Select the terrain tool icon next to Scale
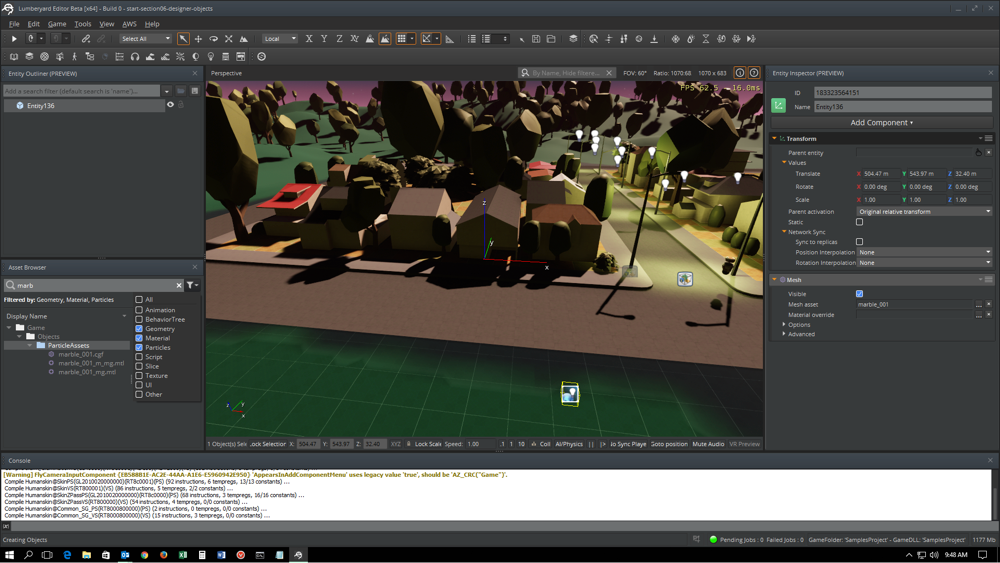The width and height of the screenshot is (1000, 563). (244, 39)
